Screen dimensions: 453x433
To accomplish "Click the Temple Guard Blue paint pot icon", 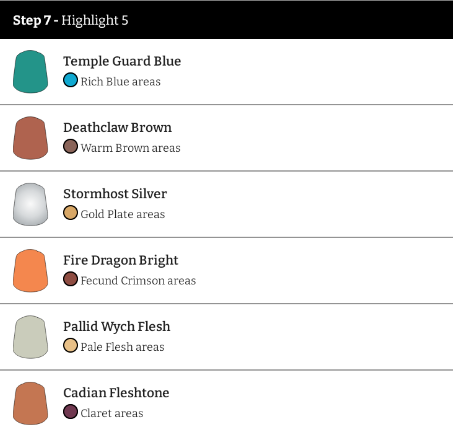I will pos(30,72).
